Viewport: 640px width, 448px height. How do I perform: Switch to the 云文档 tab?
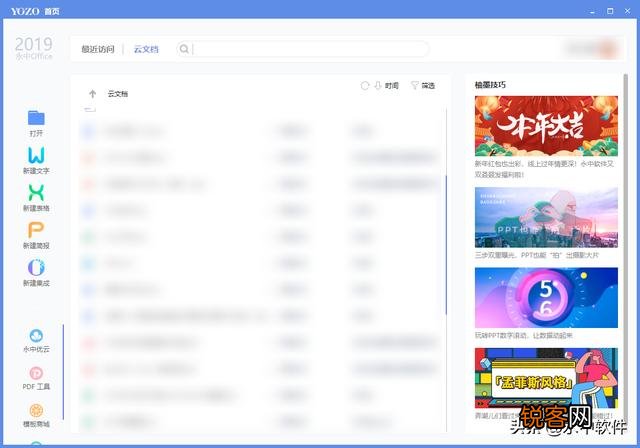146,49
